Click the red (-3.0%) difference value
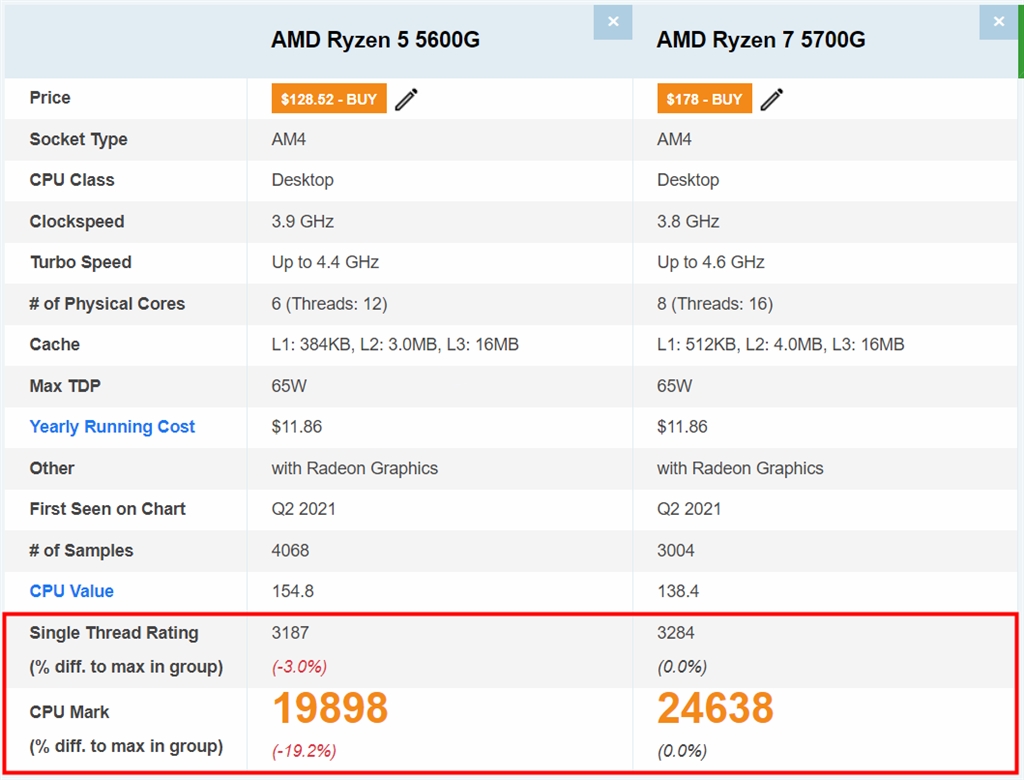The height and width of the screenshot is (780, 1024). tap(299, 667)
